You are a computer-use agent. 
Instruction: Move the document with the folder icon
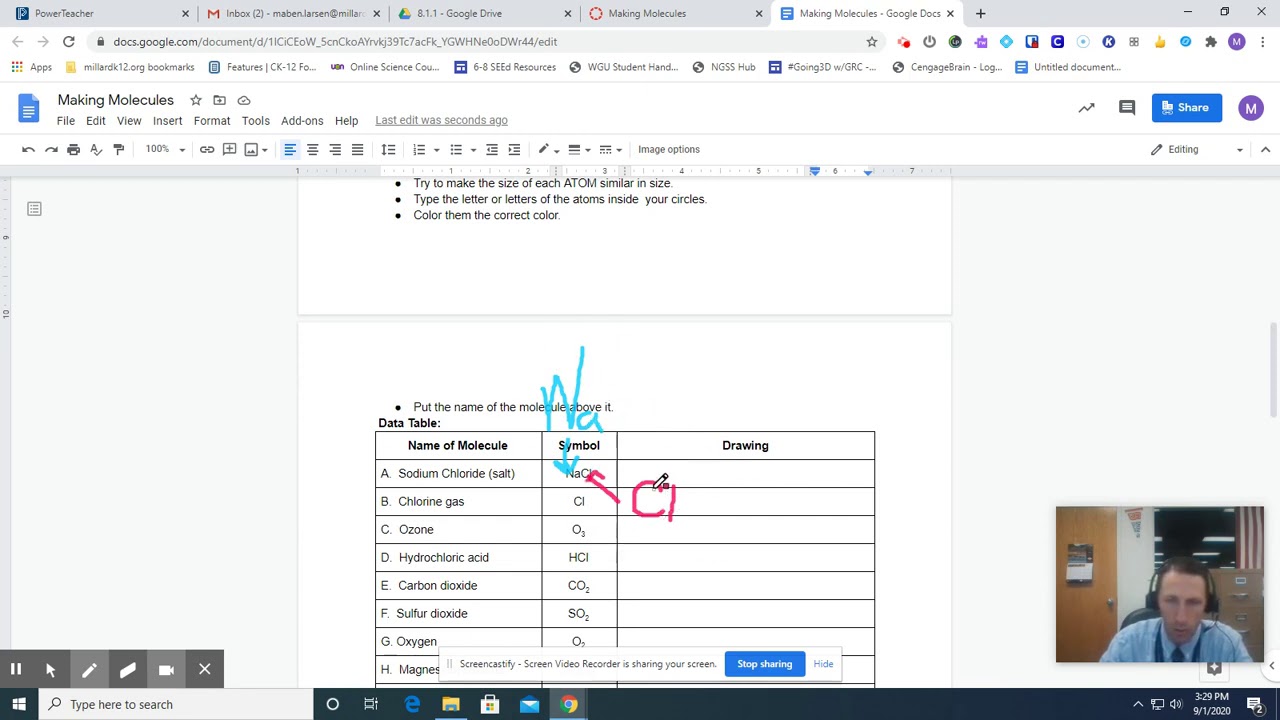point(219,100)
